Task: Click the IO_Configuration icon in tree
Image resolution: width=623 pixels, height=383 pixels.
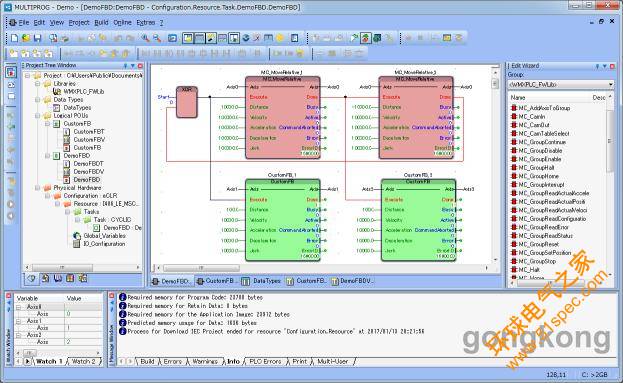Action: (77, 244)
